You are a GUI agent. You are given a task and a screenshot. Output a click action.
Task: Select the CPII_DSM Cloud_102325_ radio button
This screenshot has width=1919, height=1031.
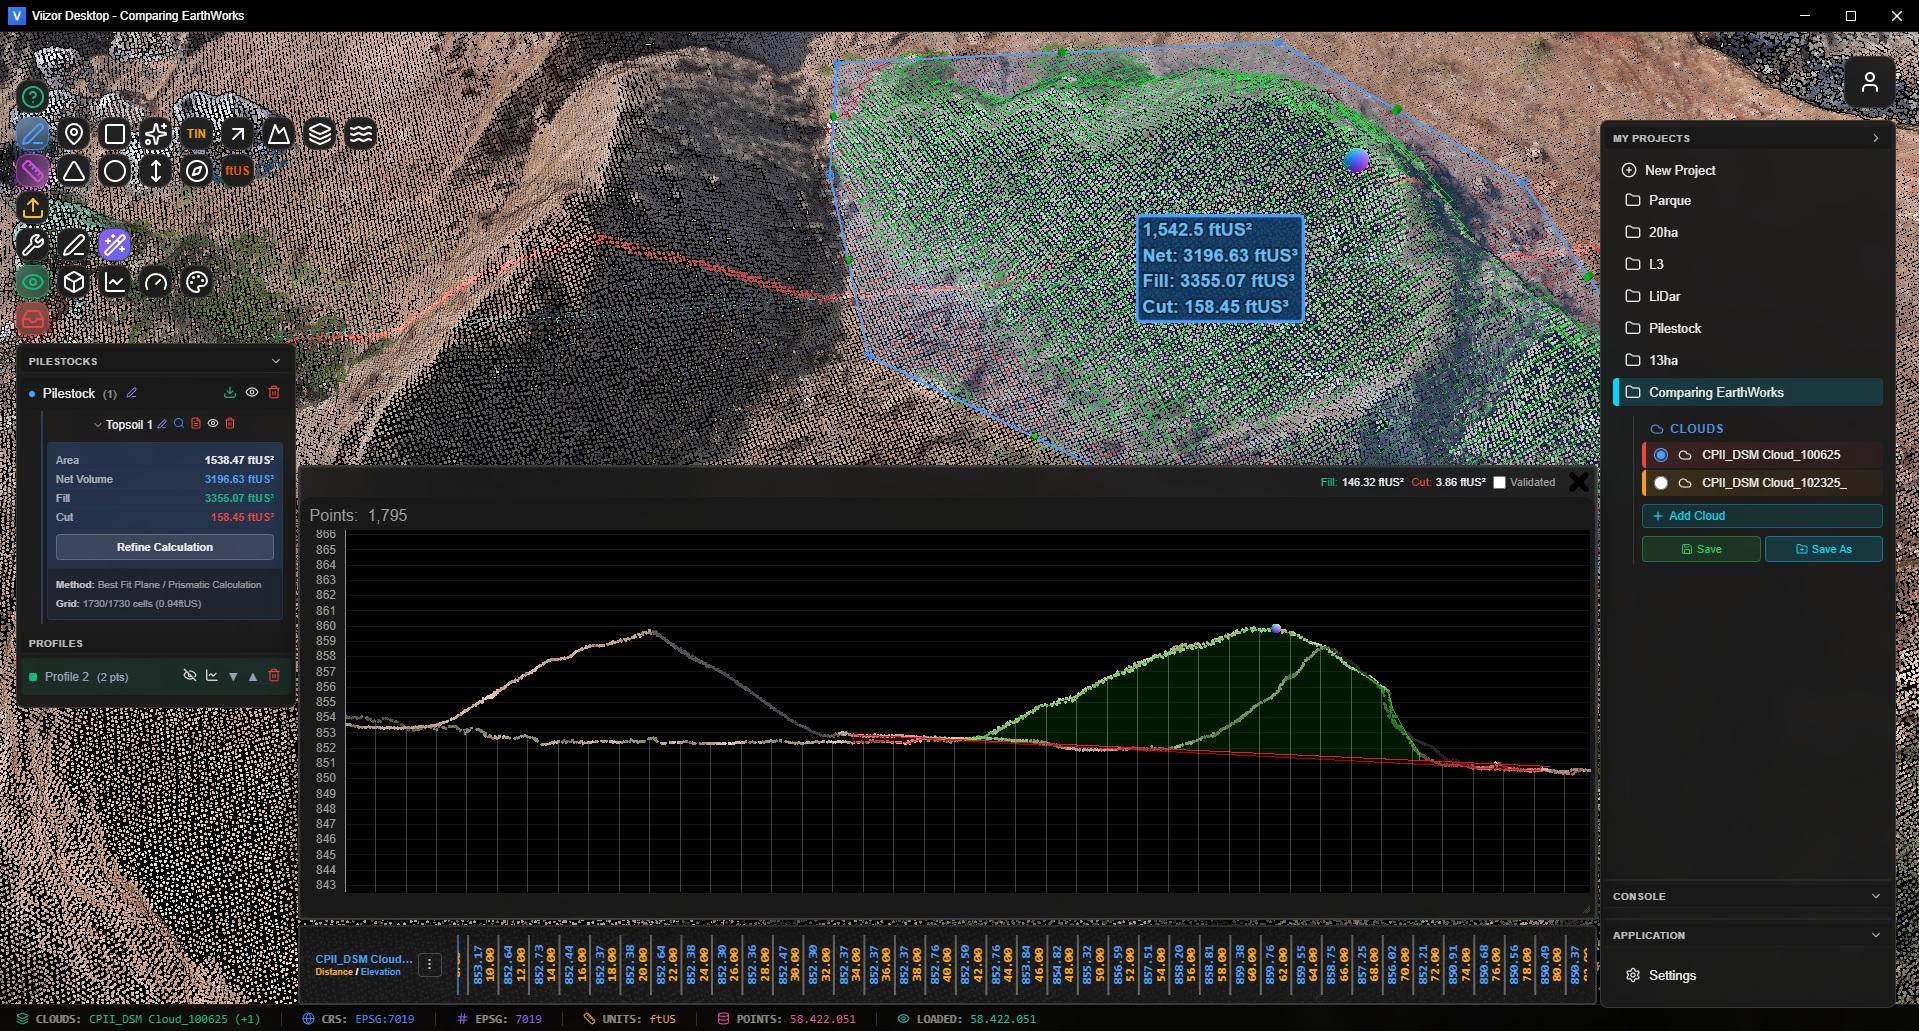[1661, 483]
